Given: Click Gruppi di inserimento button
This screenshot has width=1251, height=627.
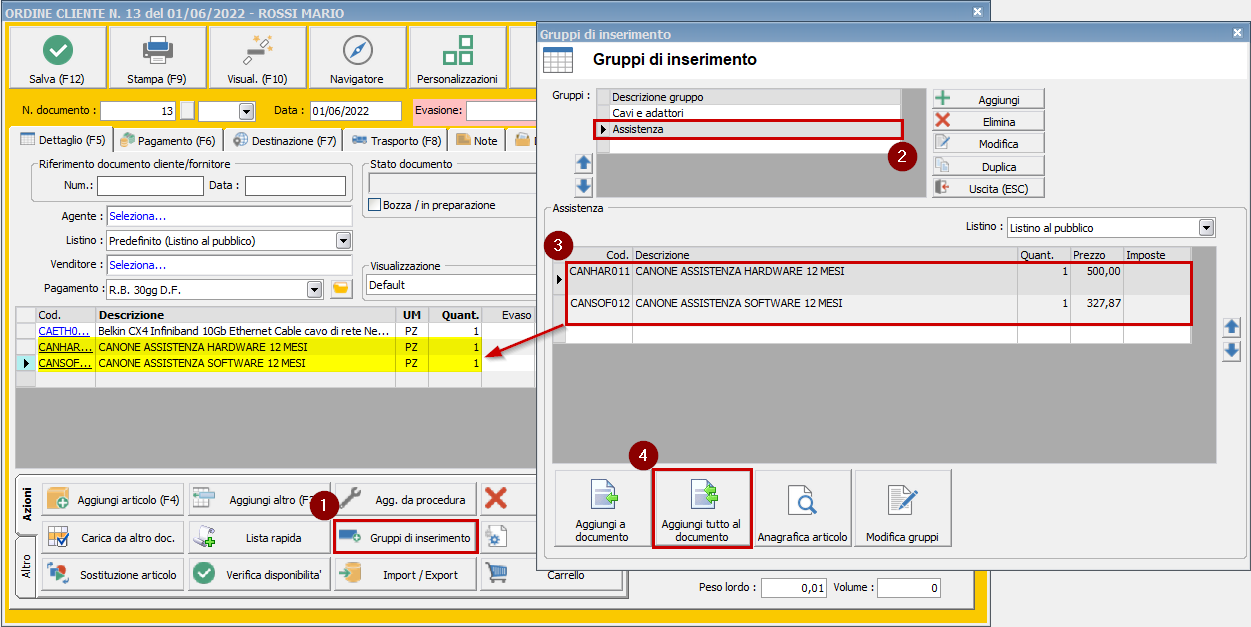Looking at the screenshot, I should [405, 537].
